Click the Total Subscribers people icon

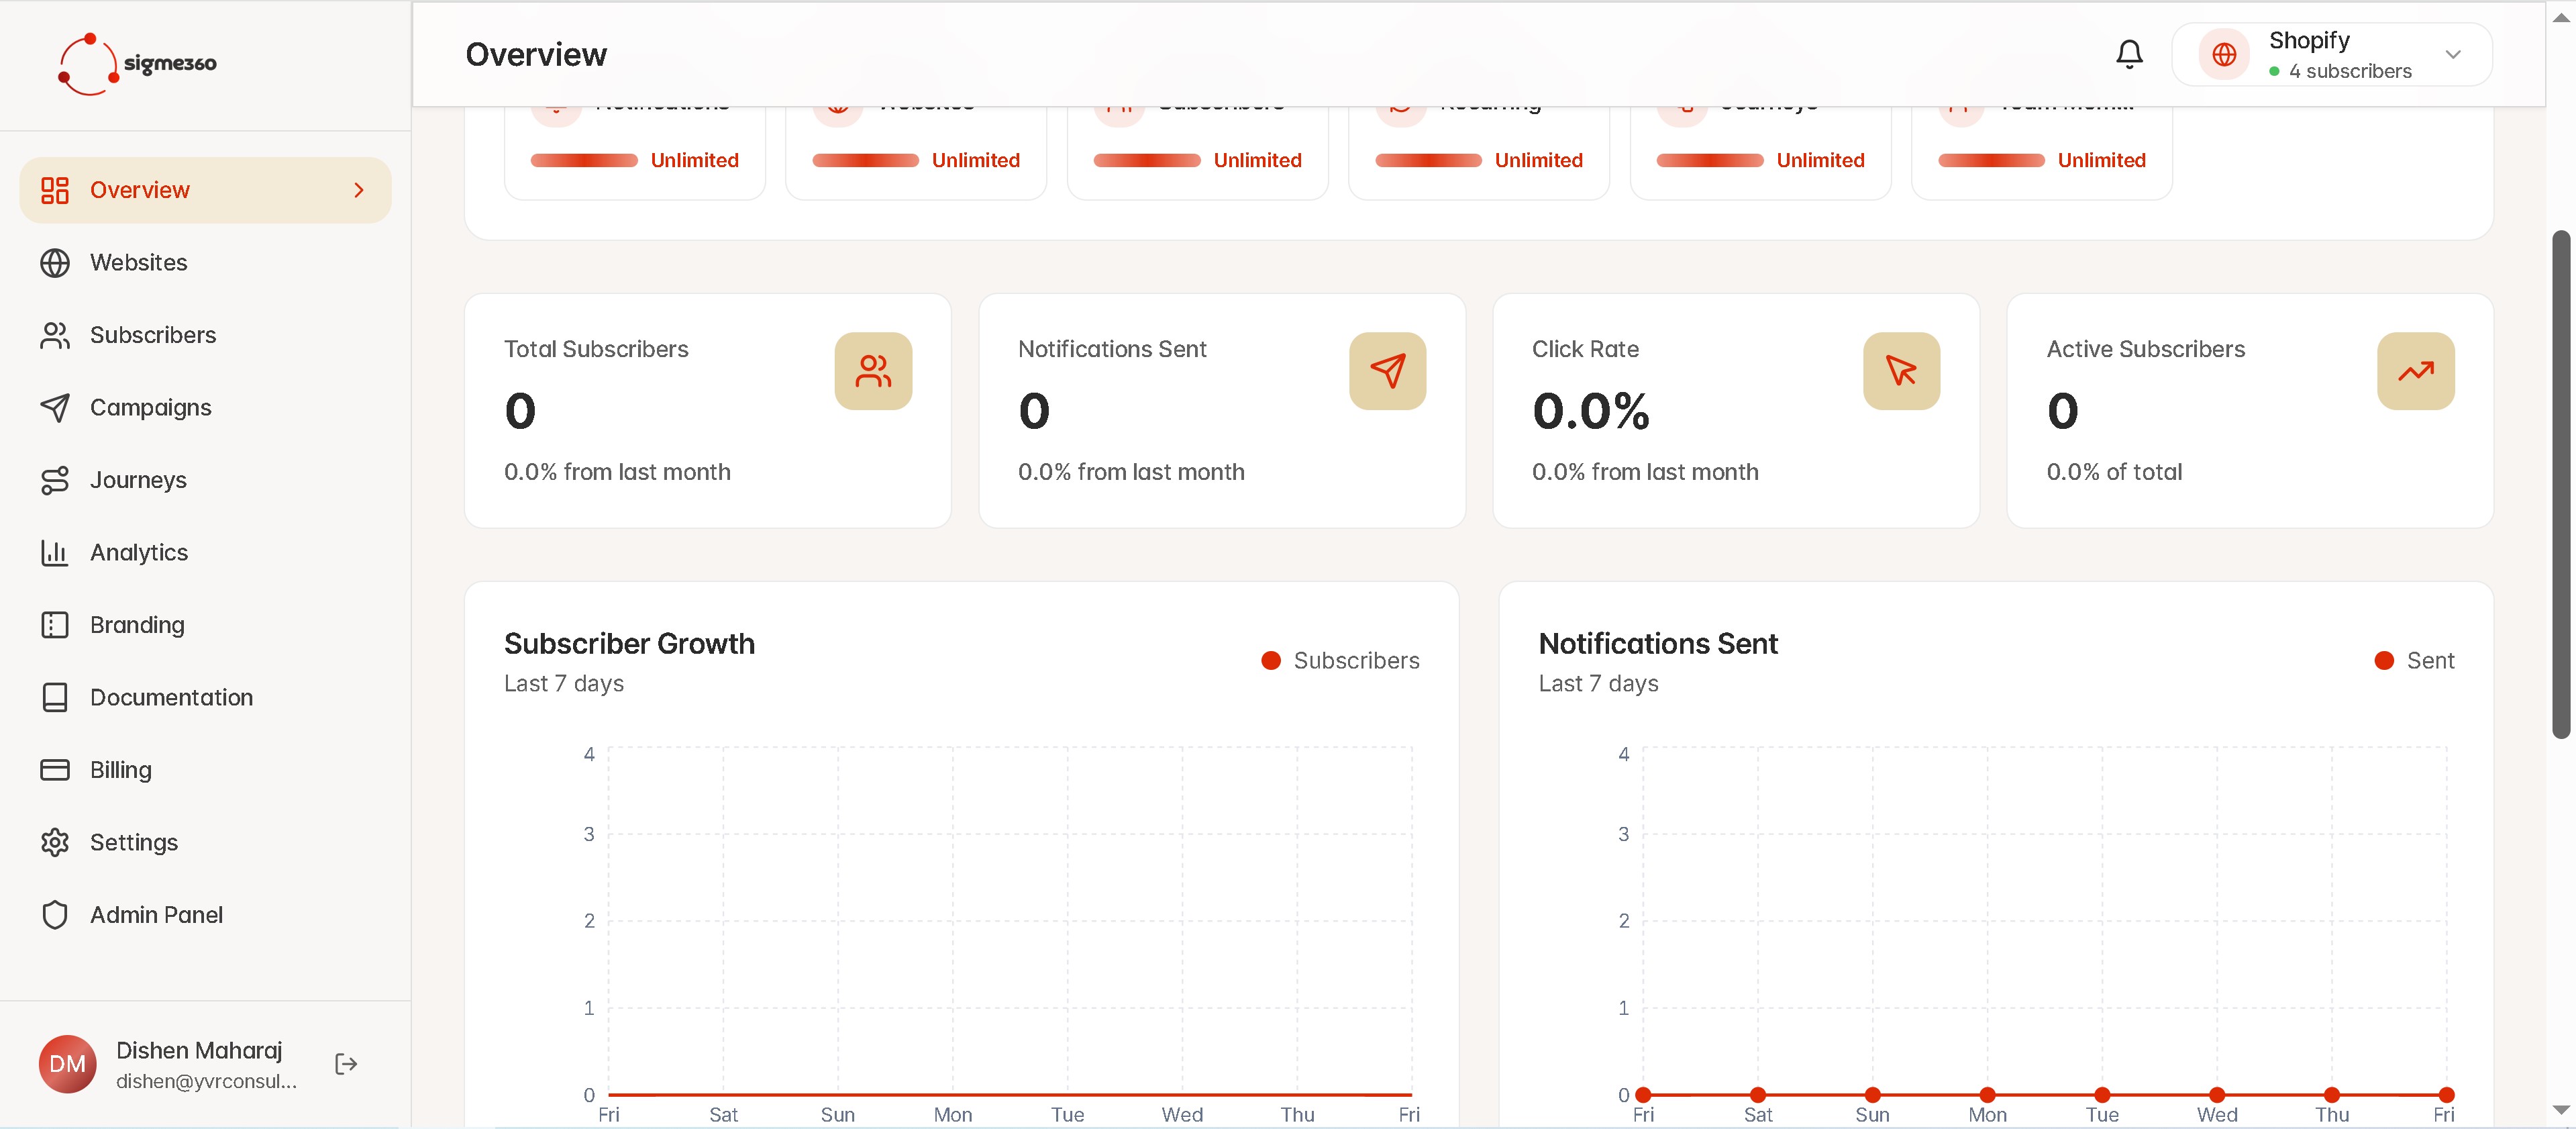[873, 371]
